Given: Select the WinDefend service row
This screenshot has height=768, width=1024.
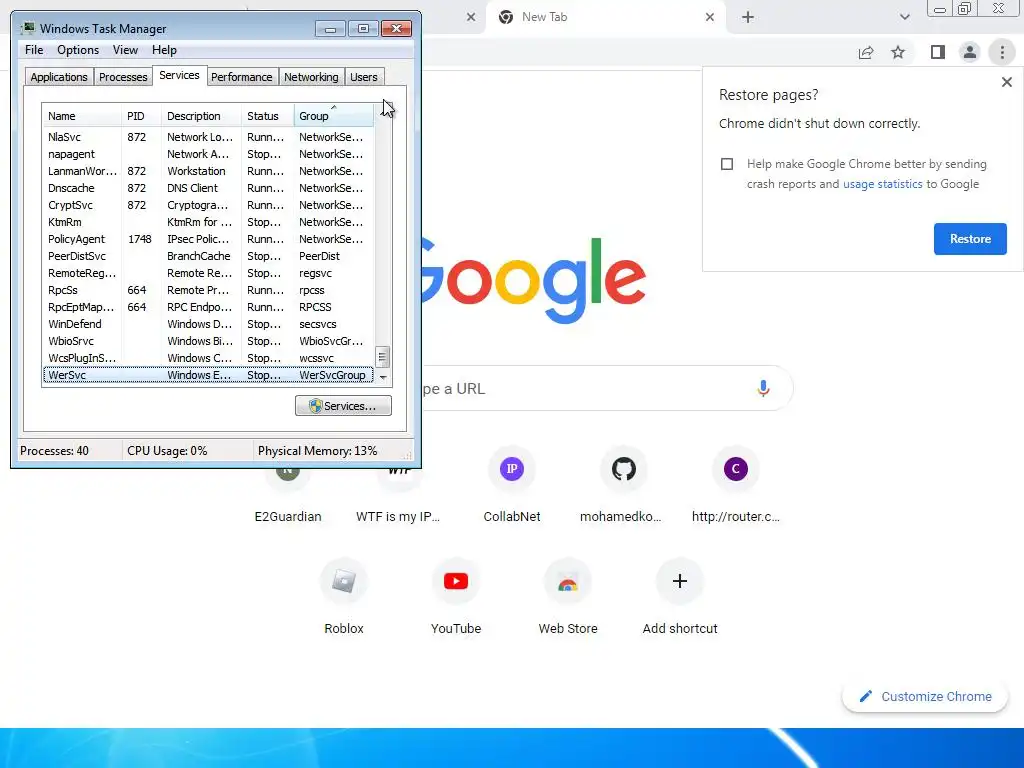Looking at the screenshot, I should click(208, 324).
